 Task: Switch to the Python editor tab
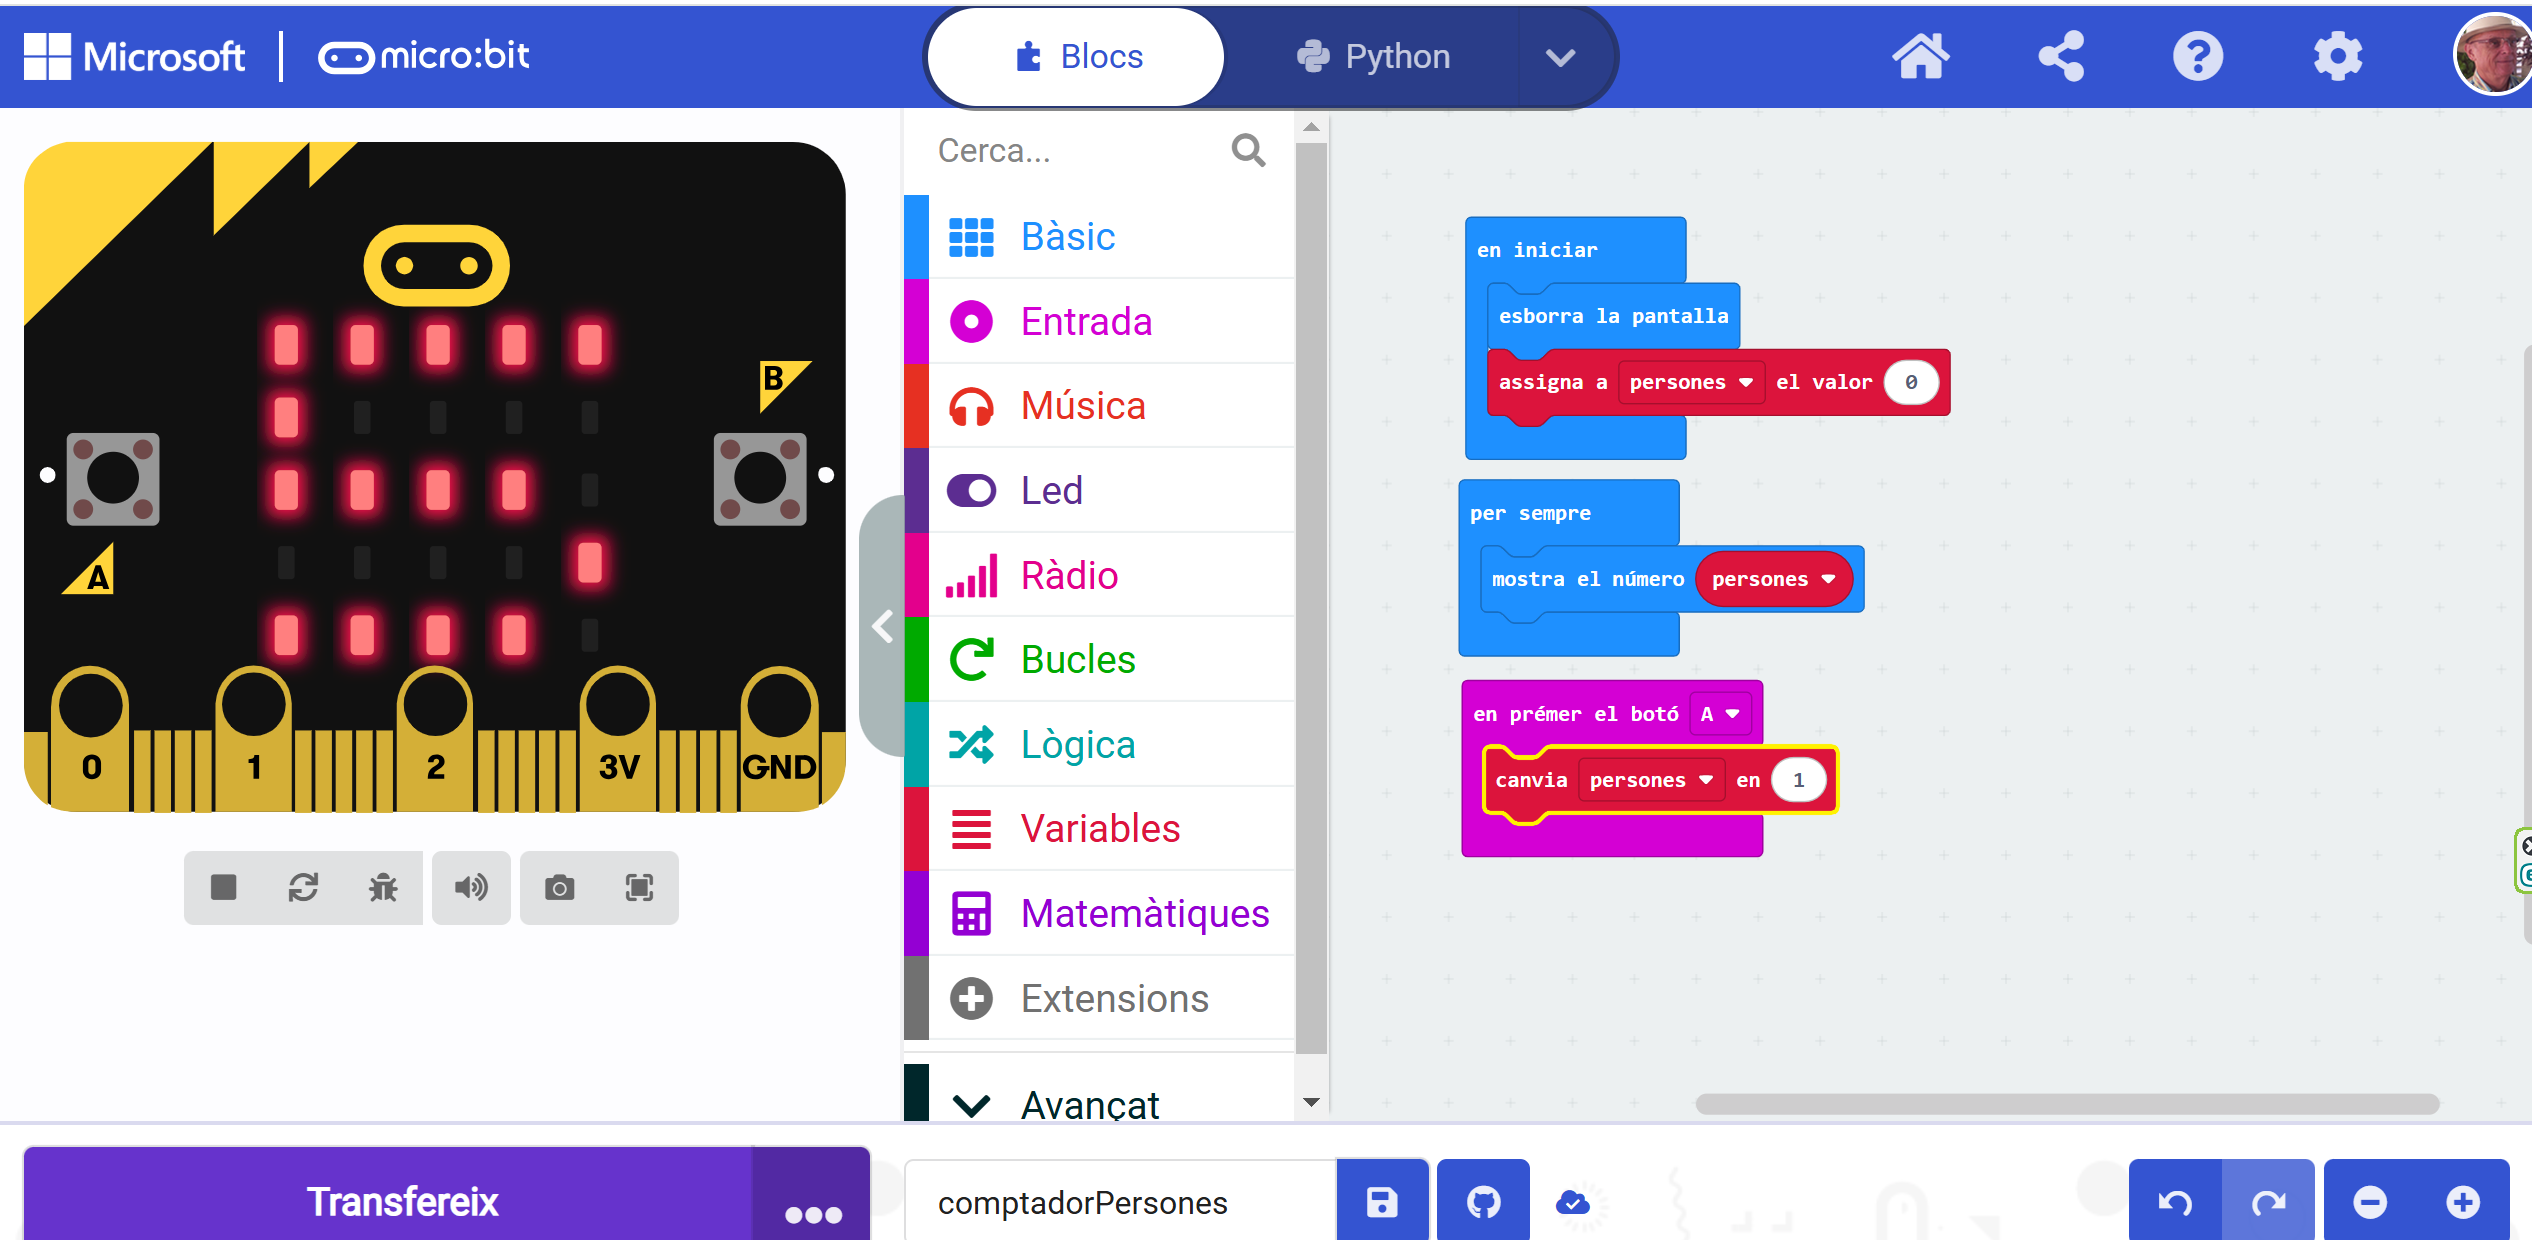tap(1374, 56)
